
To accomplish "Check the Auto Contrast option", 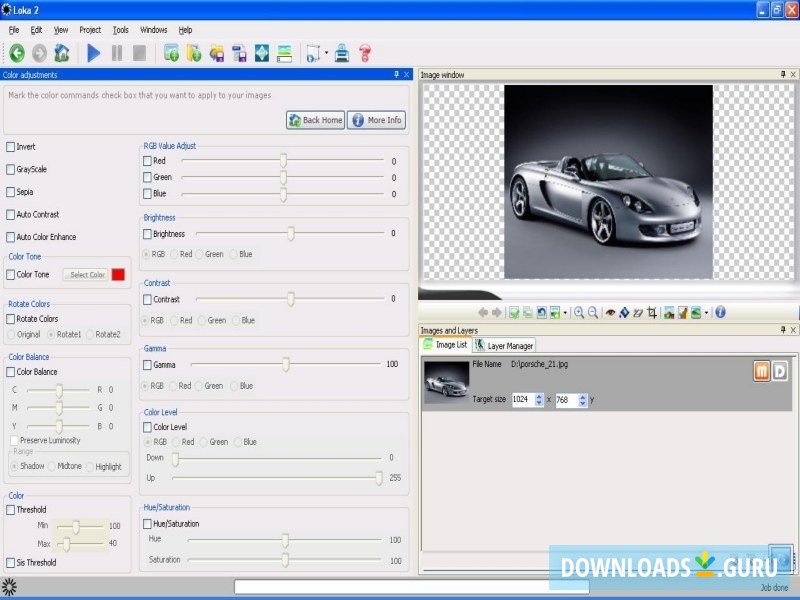I will click(11, 215).
